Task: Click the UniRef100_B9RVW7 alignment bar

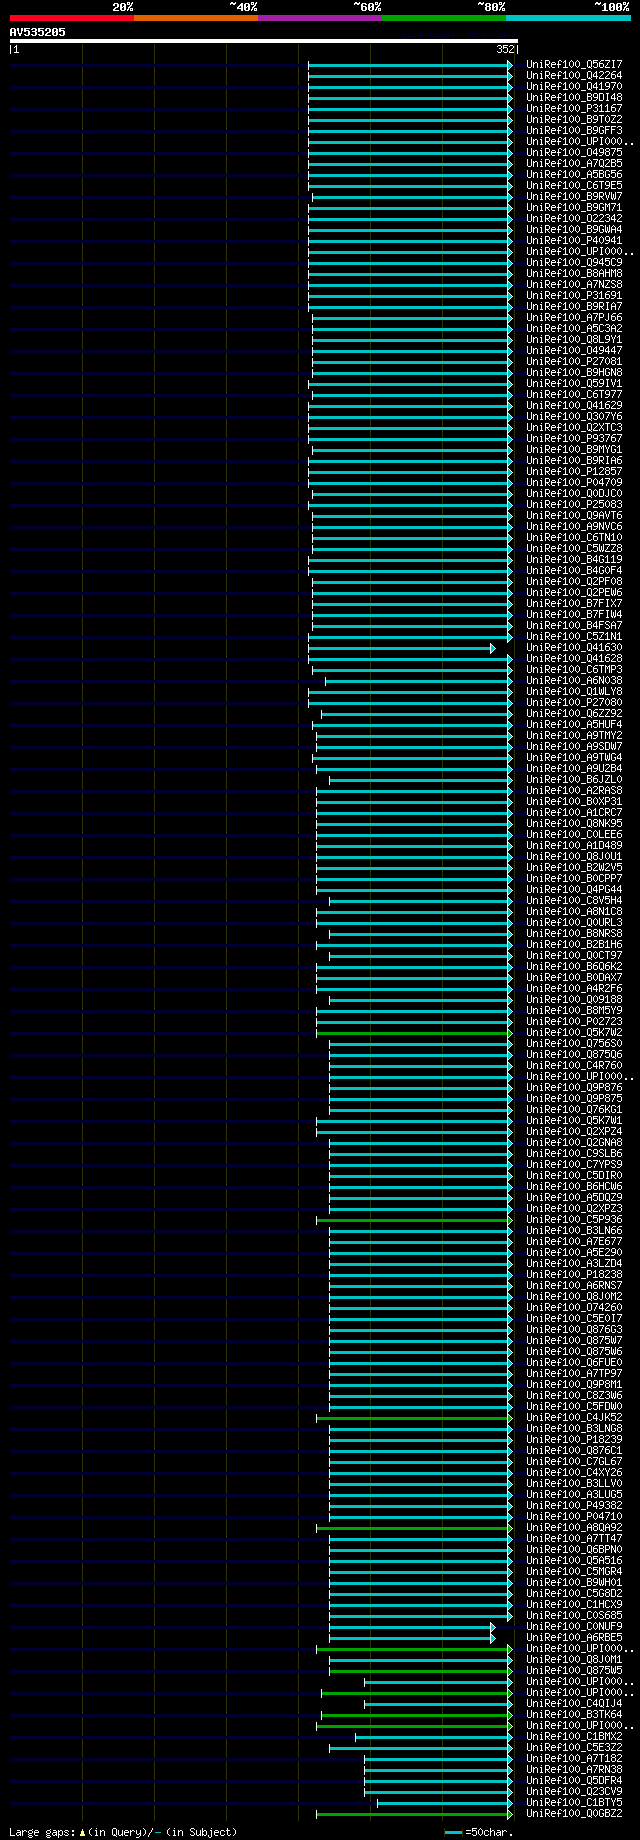Action: point(412,196)
